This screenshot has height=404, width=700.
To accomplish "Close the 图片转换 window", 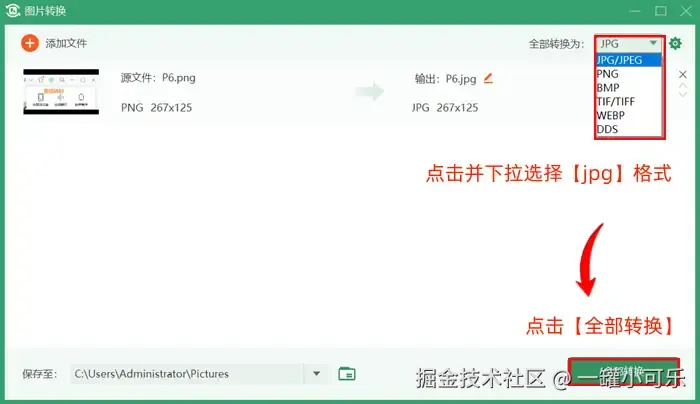I will click(x=686, y=11).
